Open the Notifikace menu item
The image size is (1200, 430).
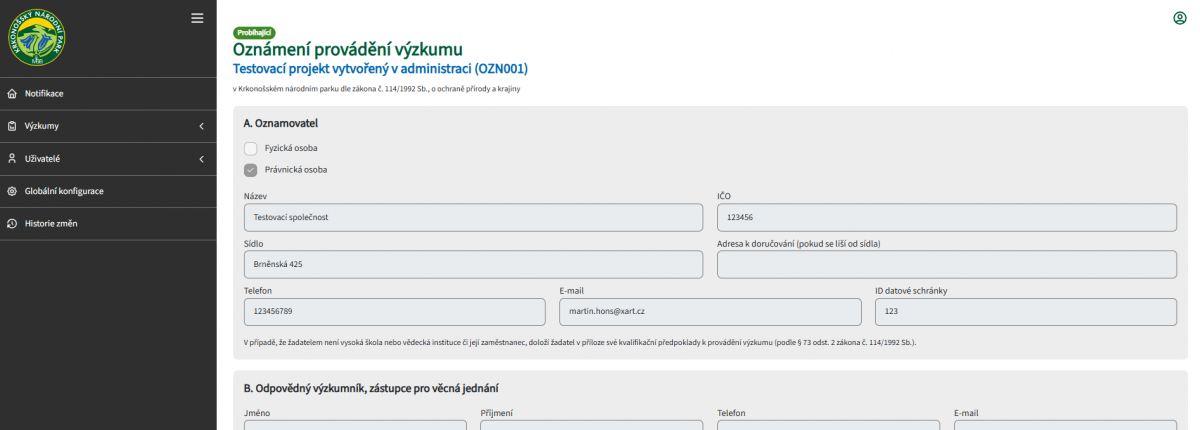(x=44, y=94)
